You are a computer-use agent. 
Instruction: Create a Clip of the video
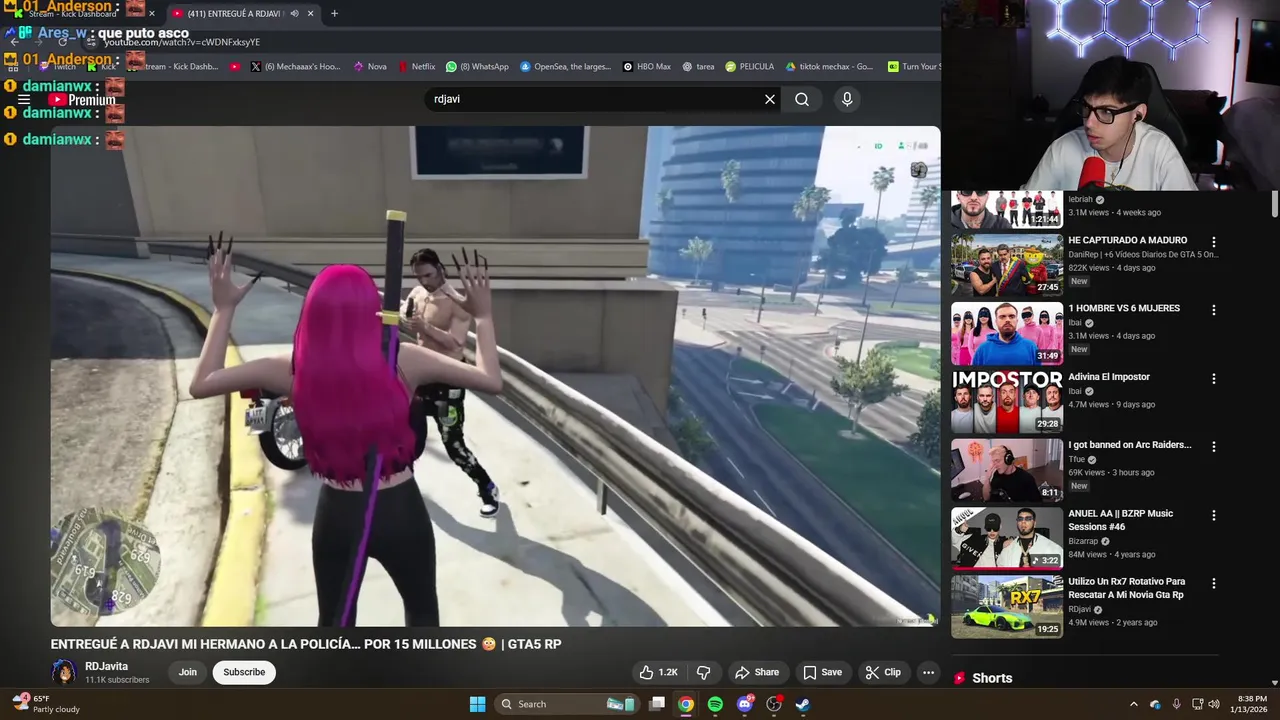click(x=883, y=672)
